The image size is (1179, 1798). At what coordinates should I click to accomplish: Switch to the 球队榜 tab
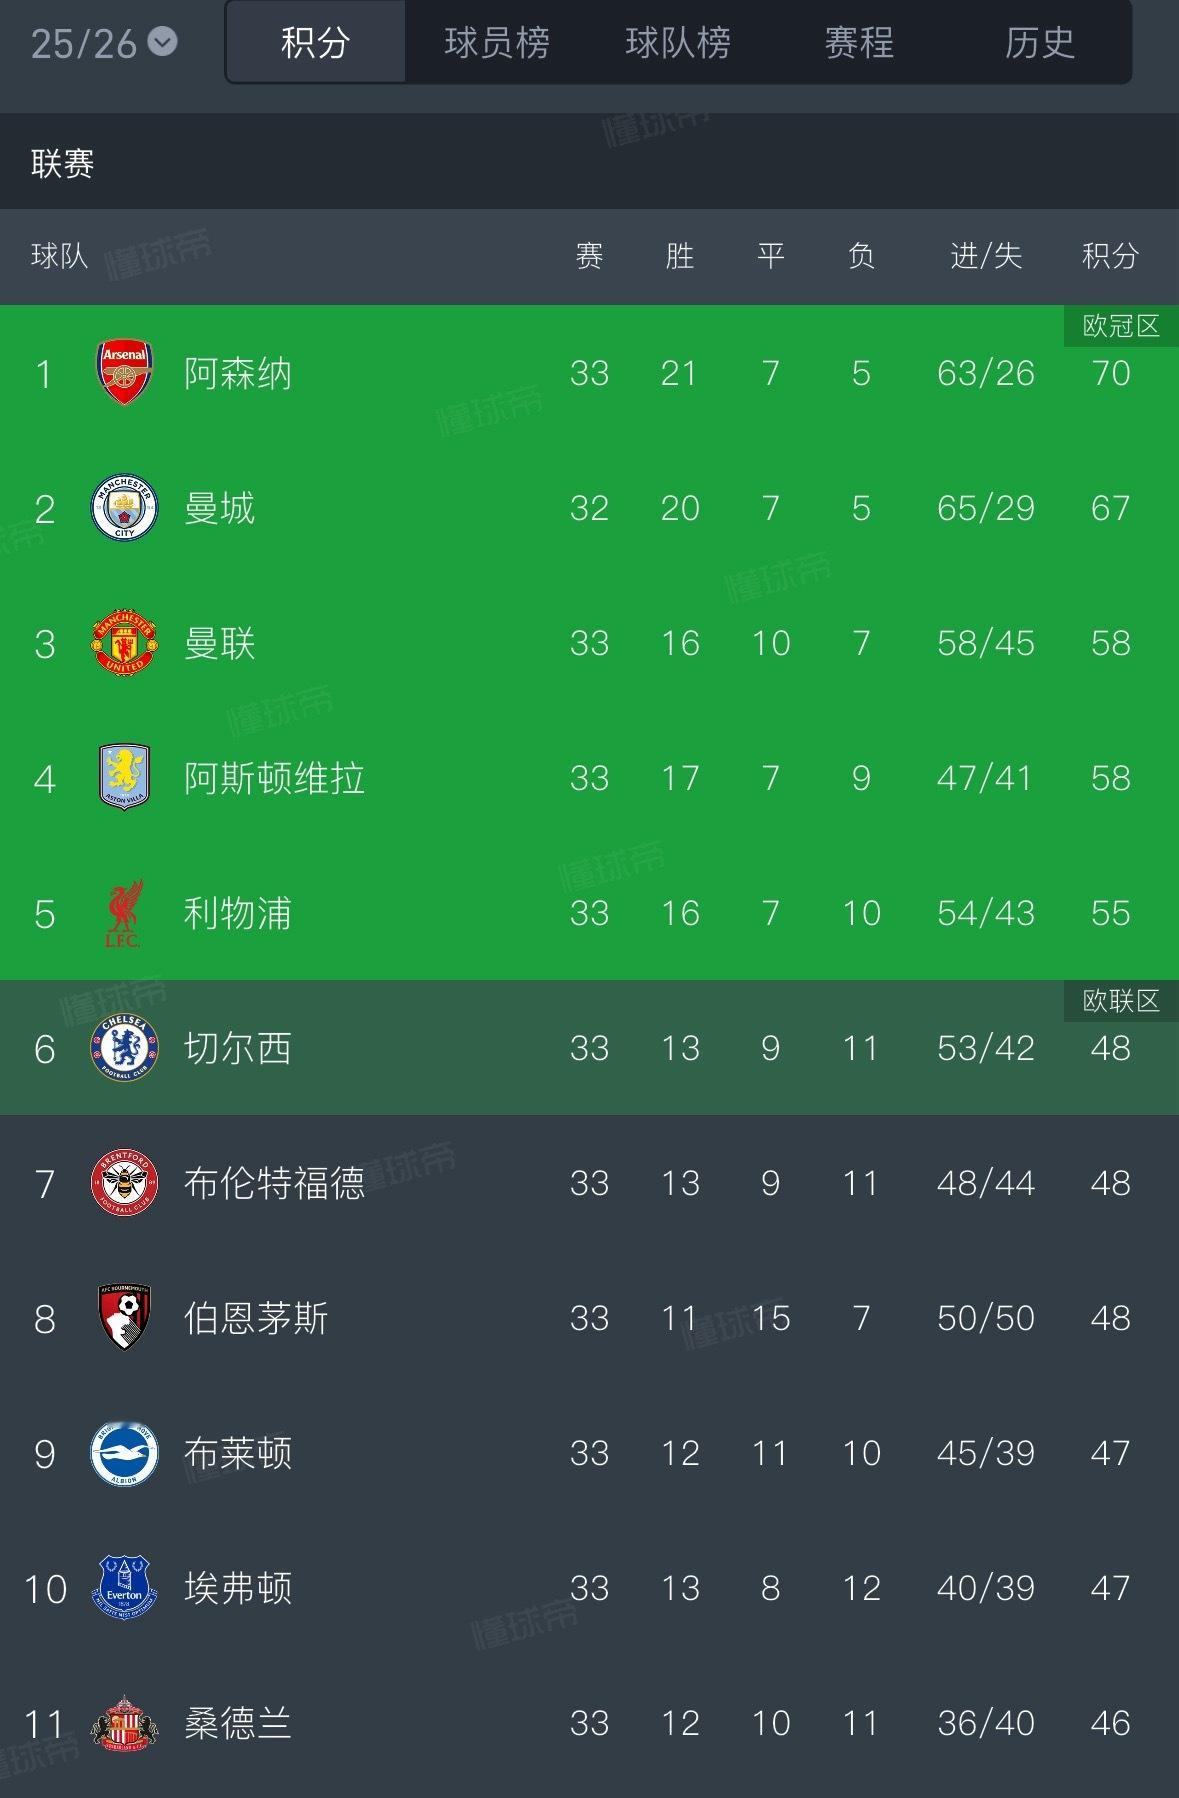pos(678,43)
